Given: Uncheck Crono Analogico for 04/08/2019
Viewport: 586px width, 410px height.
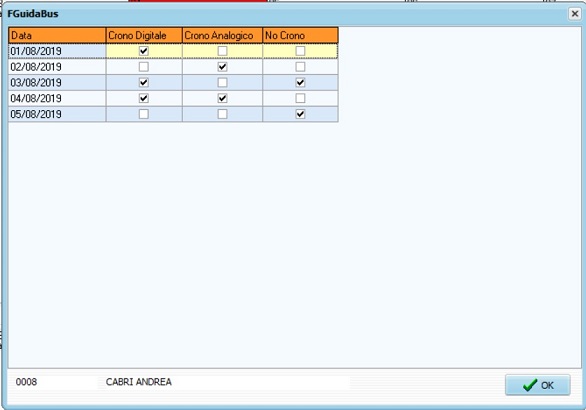Looking at the screenshot, I should click(222, 98).
